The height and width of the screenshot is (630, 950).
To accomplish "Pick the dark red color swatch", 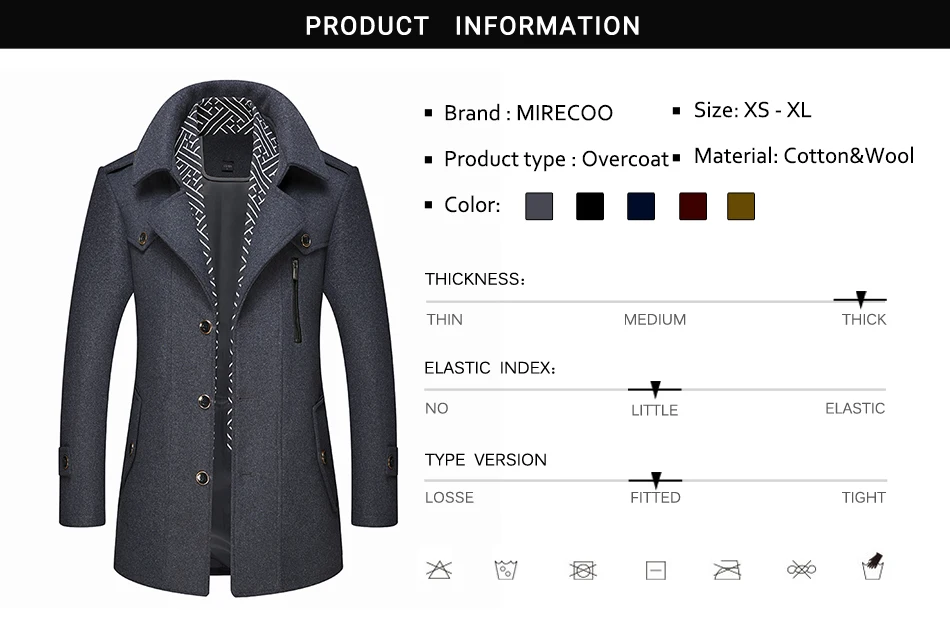I will coord(693,206).
